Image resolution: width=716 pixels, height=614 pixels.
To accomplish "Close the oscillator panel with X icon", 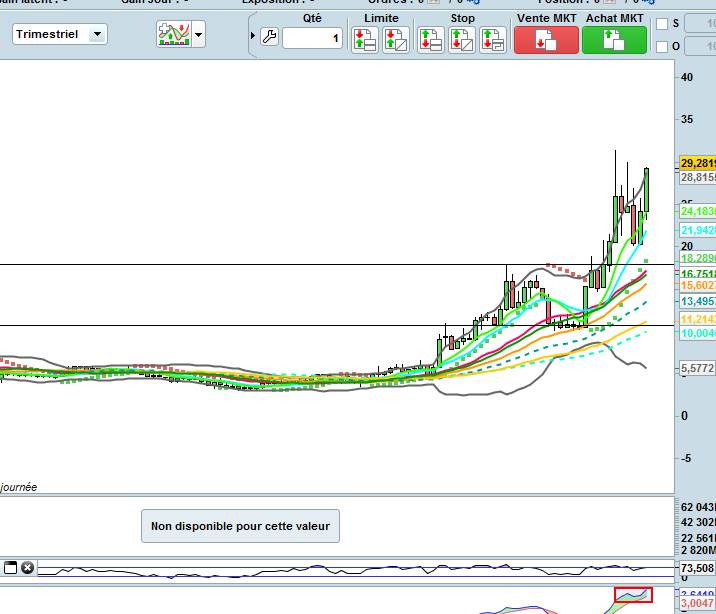I will coord(27,567).
